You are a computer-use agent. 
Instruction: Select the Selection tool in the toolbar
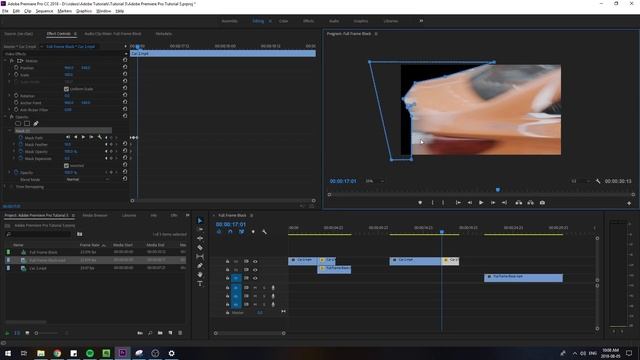tap(200, 220)
